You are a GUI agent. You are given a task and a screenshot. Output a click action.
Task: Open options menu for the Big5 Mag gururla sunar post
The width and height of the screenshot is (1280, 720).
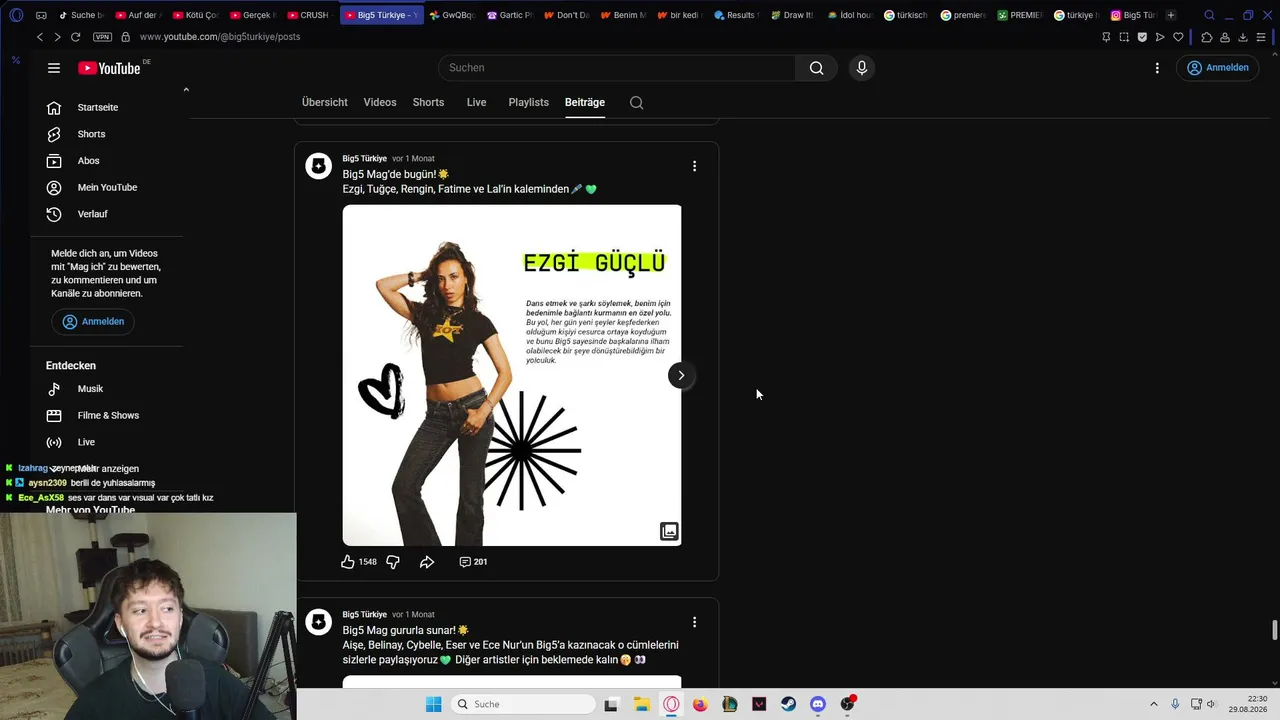click(x=694, y=622)
